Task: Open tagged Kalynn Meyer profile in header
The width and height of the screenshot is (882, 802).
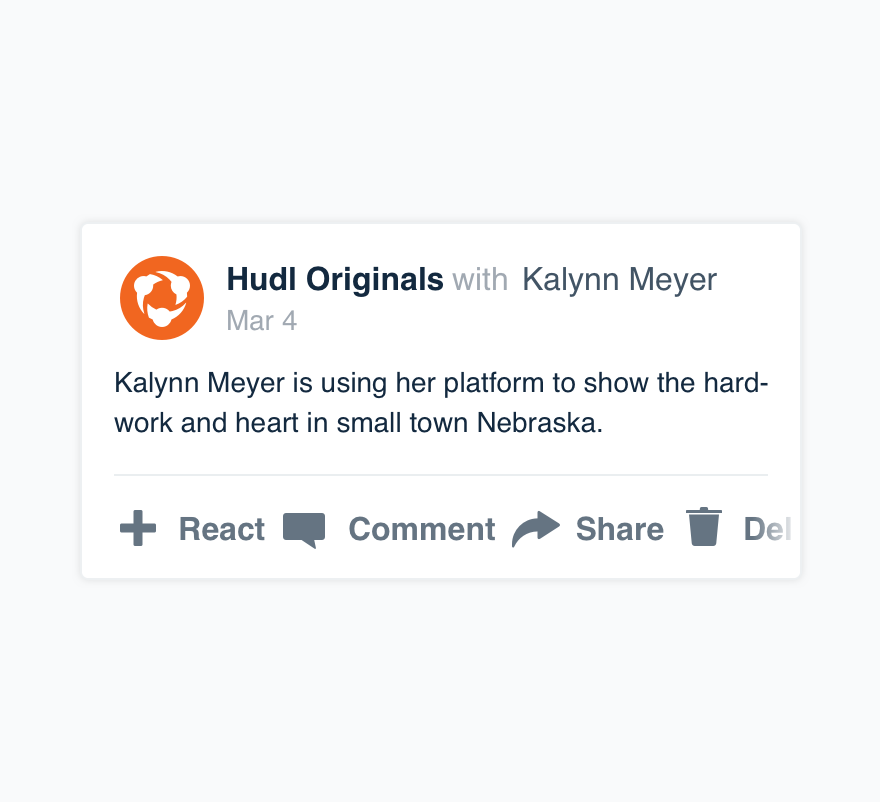Action: pyautogui.click(x=619, y=280)
